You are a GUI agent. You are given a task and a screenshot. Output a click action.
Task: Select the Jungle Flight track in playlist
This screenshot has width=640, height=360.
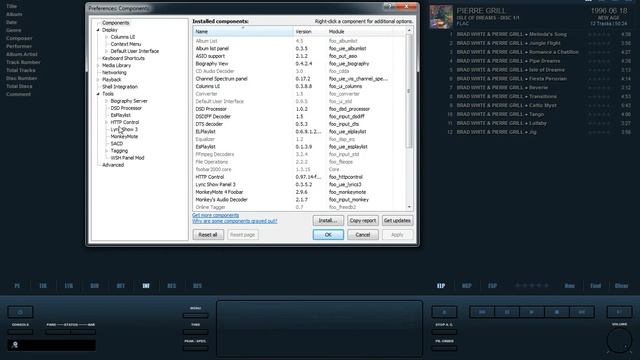coord(540,43)
